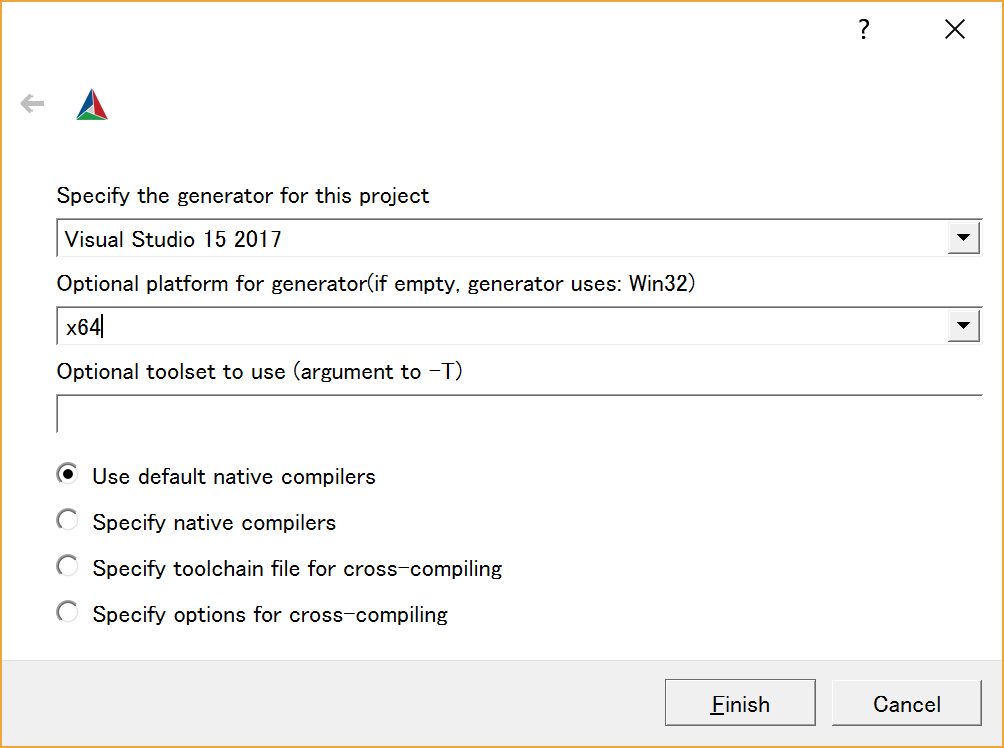The height and width of the screenshot is (748, 1004).
Task: Click the empty optional toolset text field
Action: pos(519,414)
